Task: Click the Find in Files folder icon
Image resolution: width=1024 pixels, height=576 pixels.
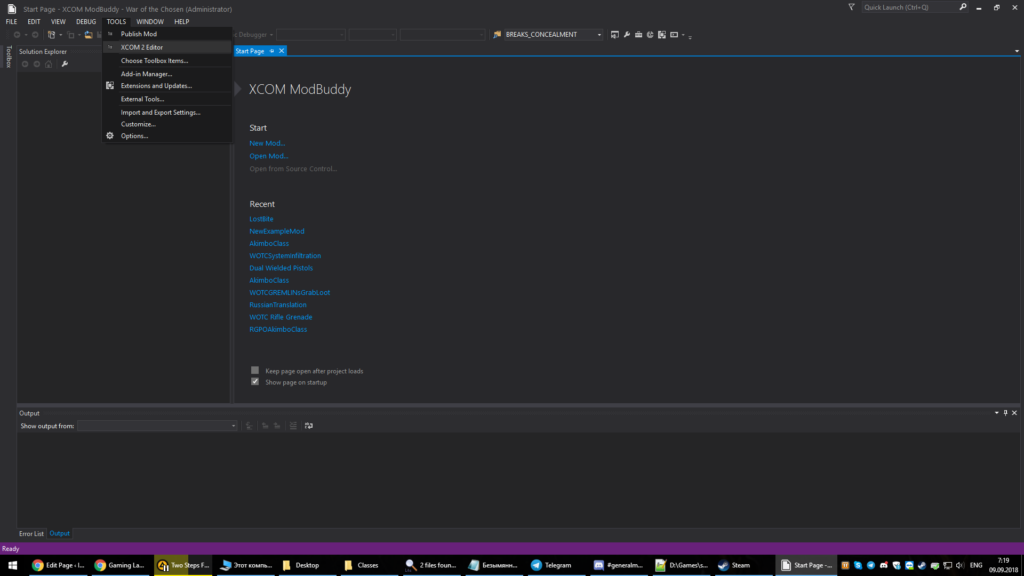Action: [x=497, y=35]
